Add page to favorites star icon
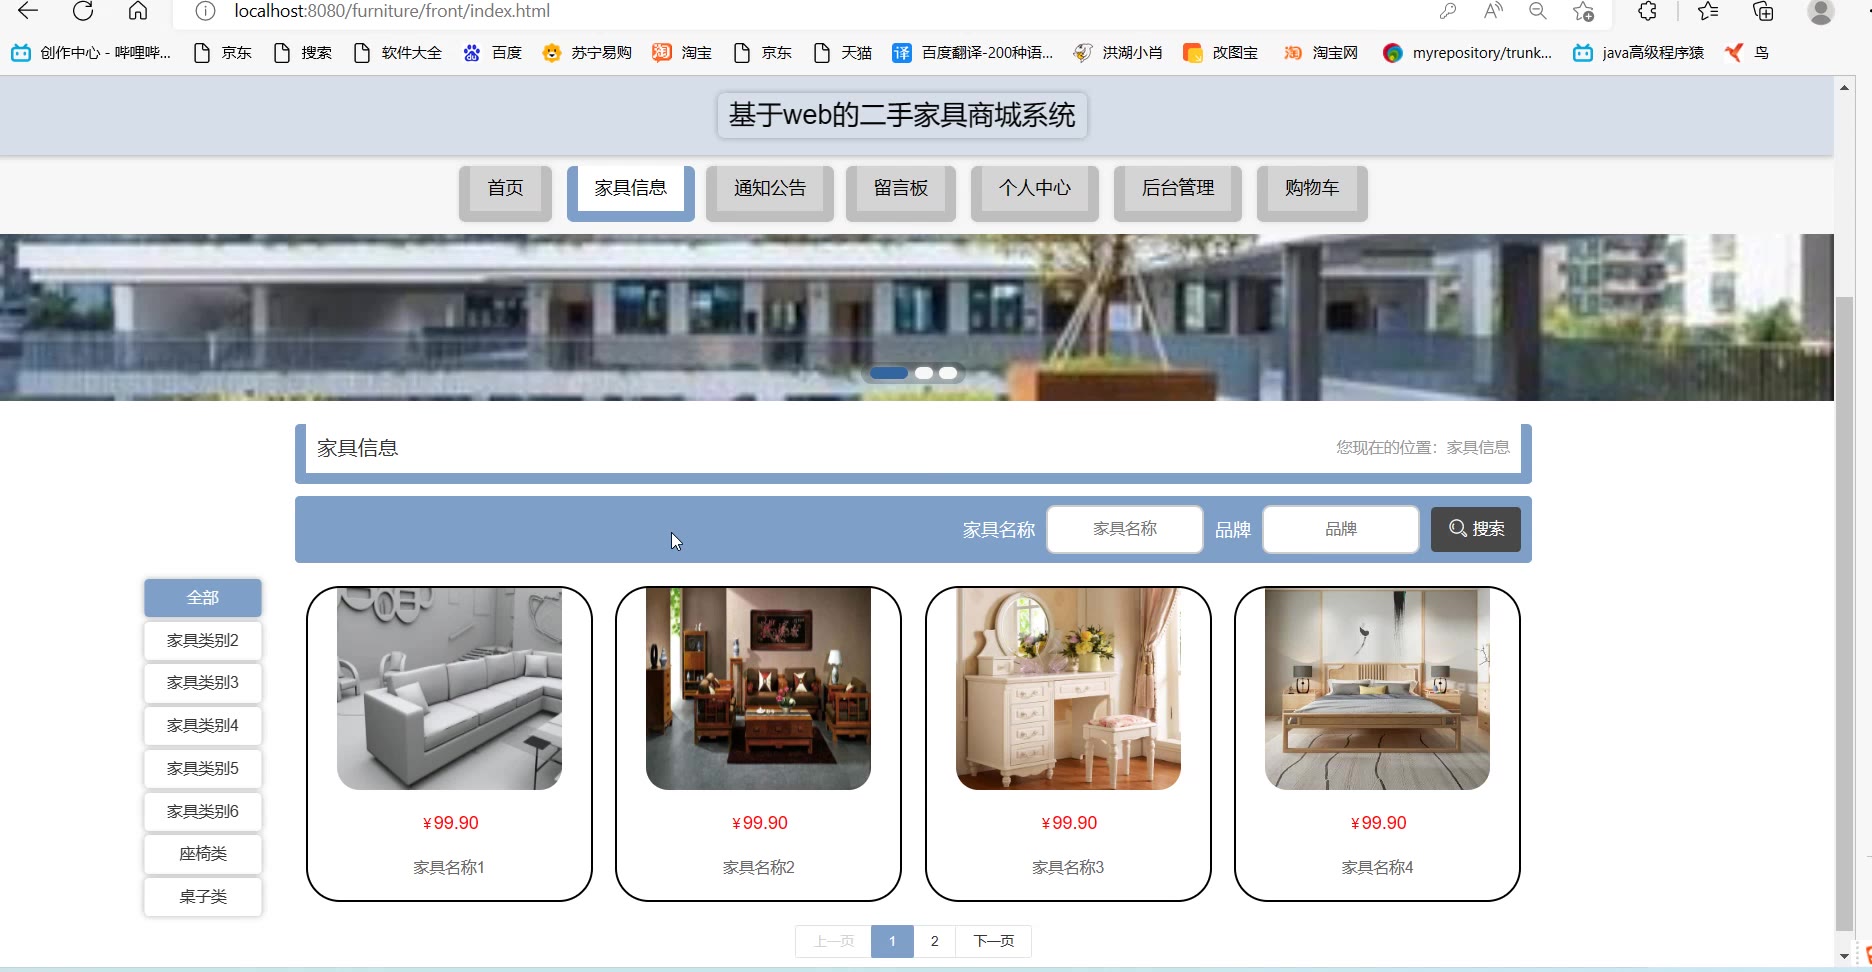This screenshot has width=1872, height=972. [1583, 11]
